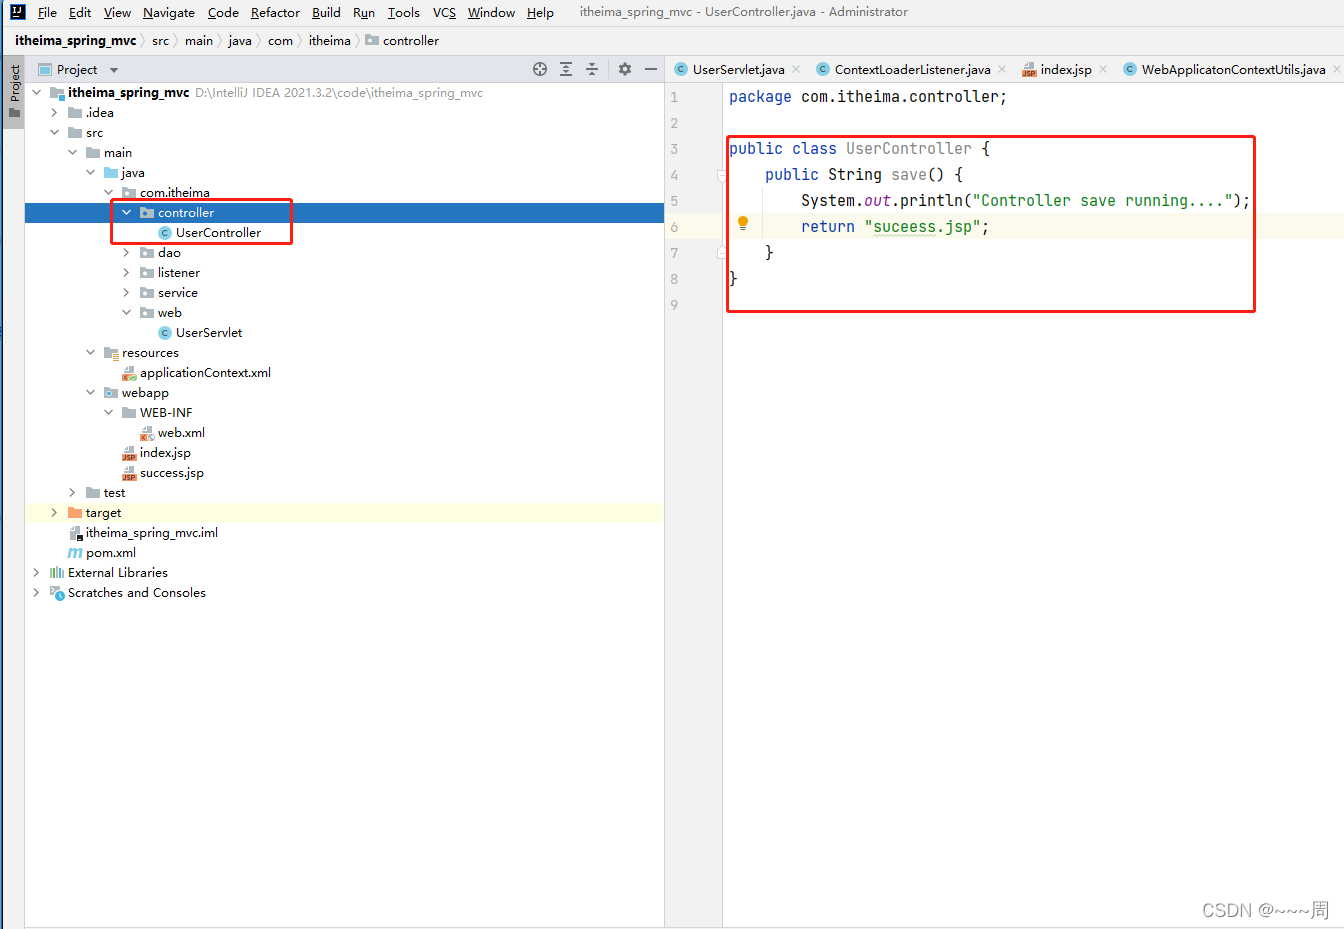
Task: Open the Navigate menu
Action: (x=169, y=13)
